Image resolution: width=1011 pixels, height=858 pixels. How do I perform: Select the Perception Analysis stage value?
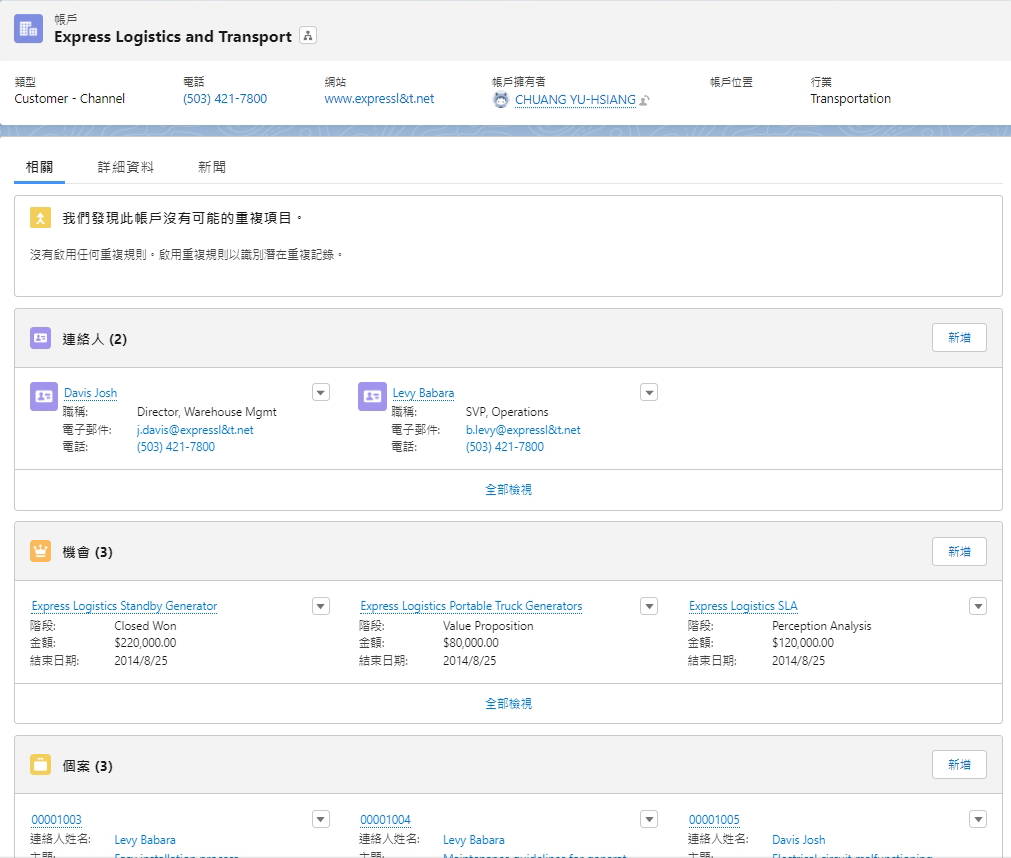[x=821, y=626]
